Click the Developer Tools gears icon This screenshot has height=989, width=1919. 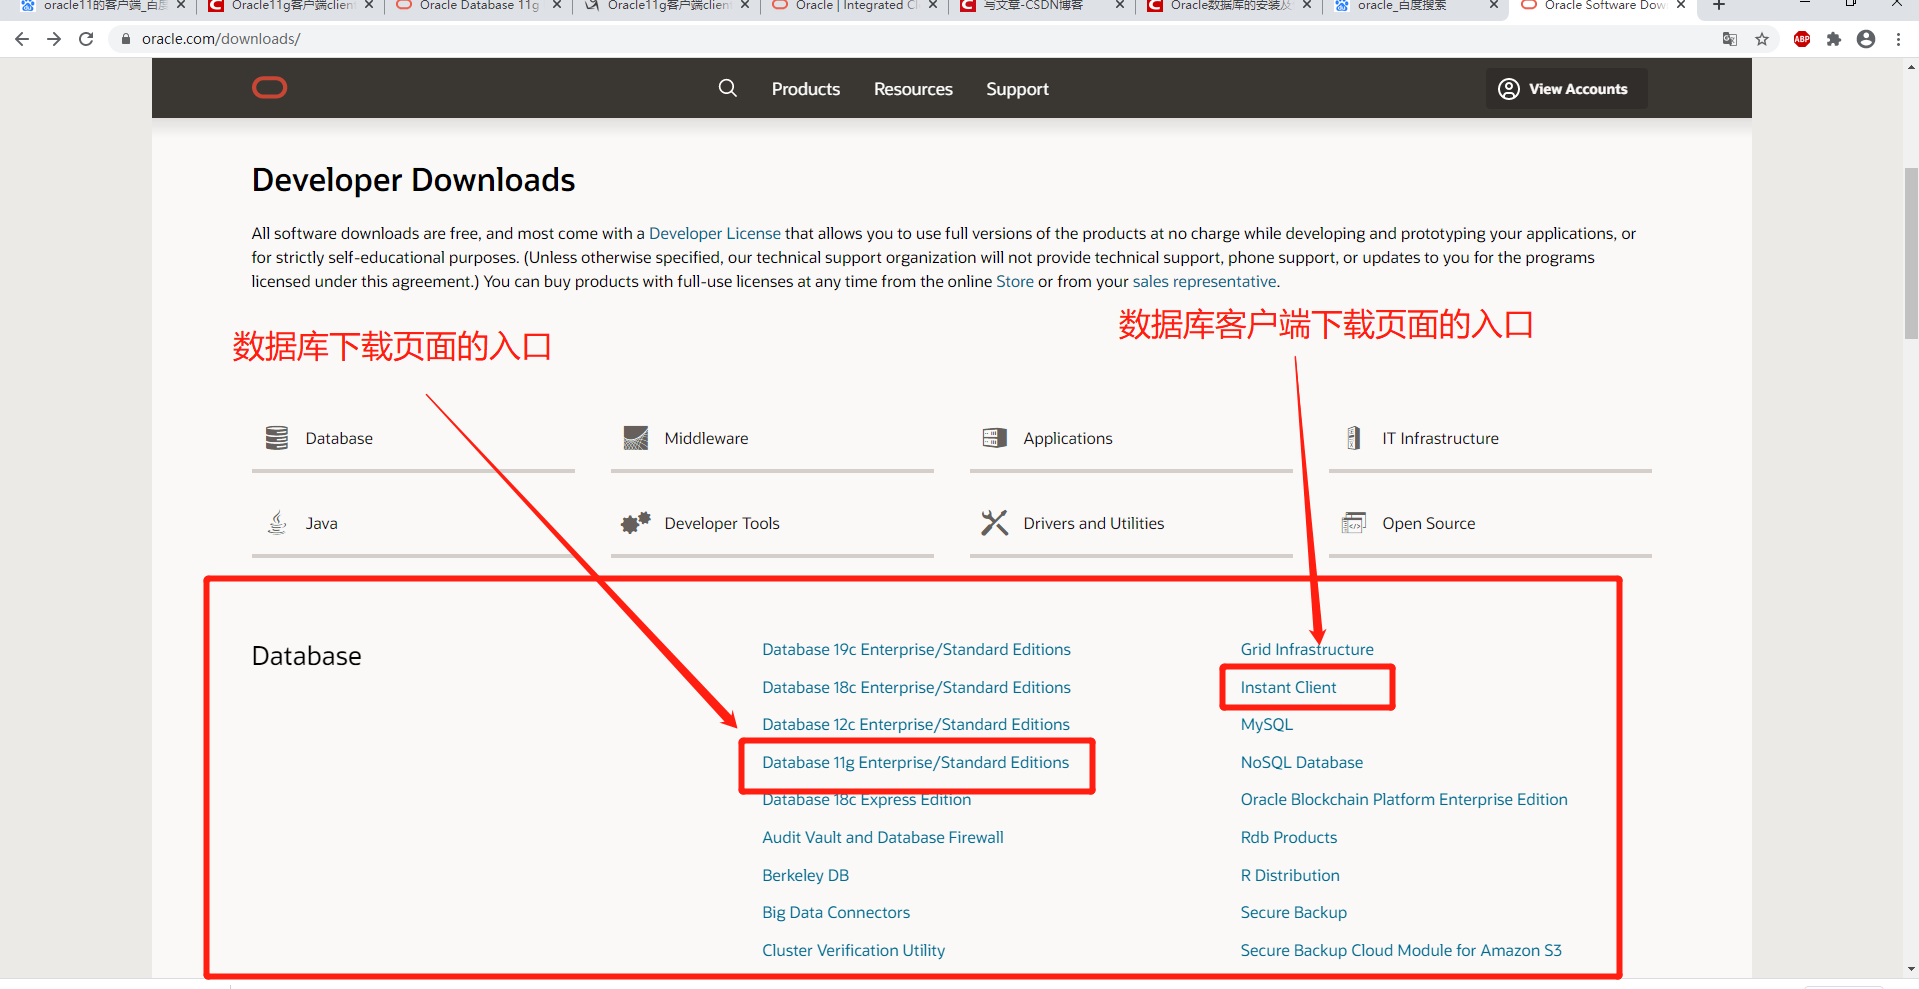tap(636, 523)
